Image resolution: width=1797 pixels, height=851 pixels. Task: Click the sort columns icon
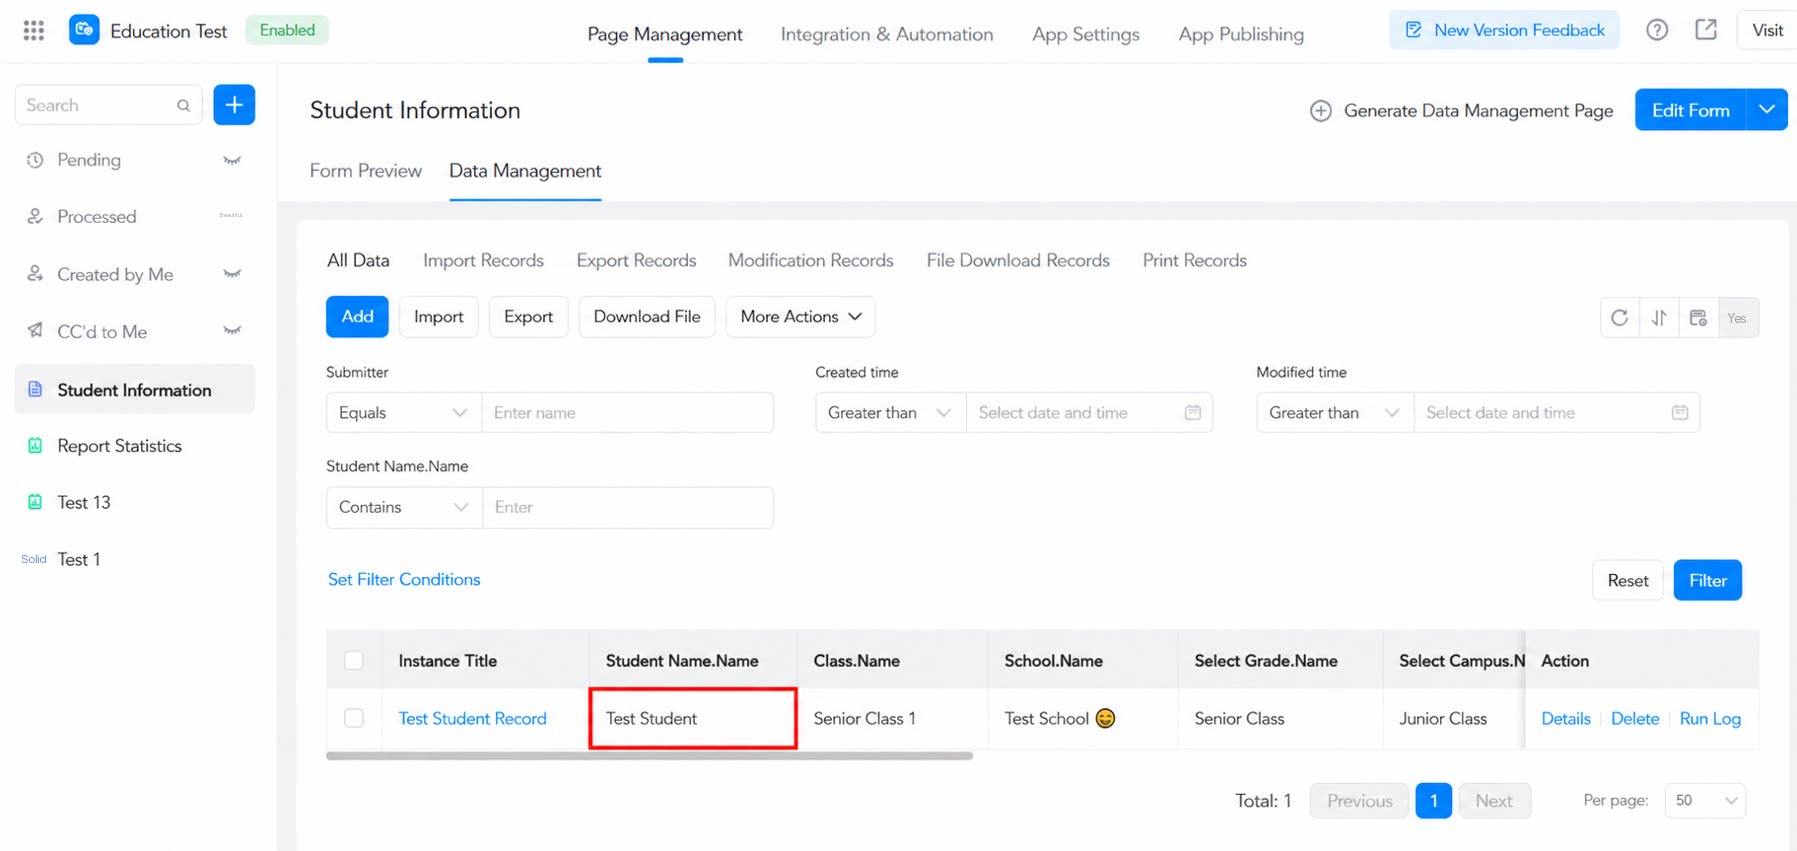[x=1659, y=318]
